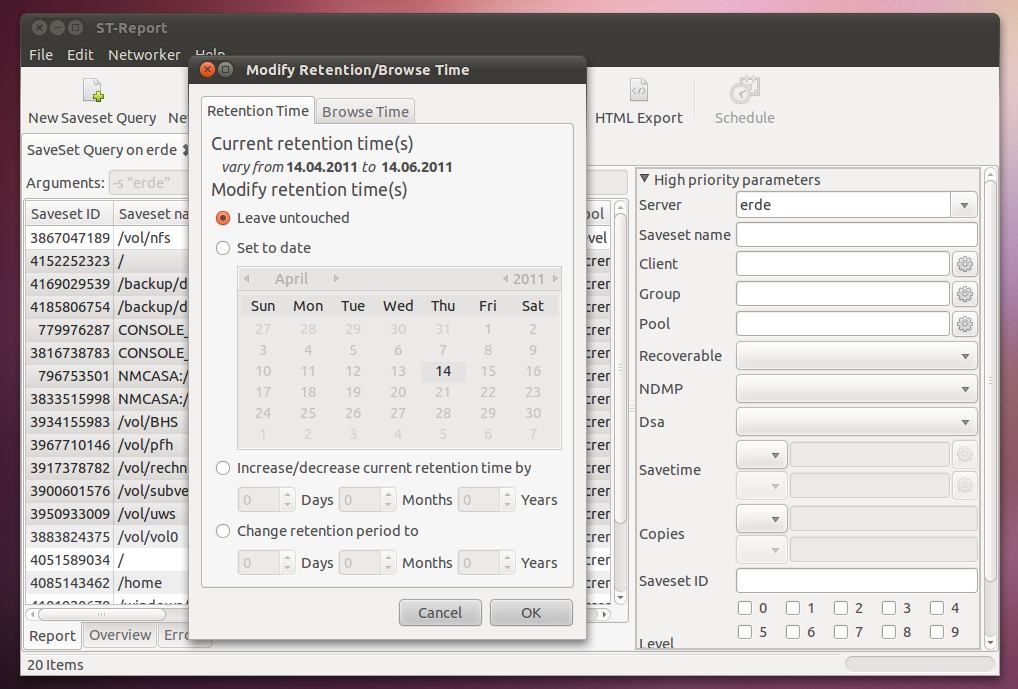Check the Level 9 checkbox
Viewport: 1018px width, 689px height.
point(937,632)
